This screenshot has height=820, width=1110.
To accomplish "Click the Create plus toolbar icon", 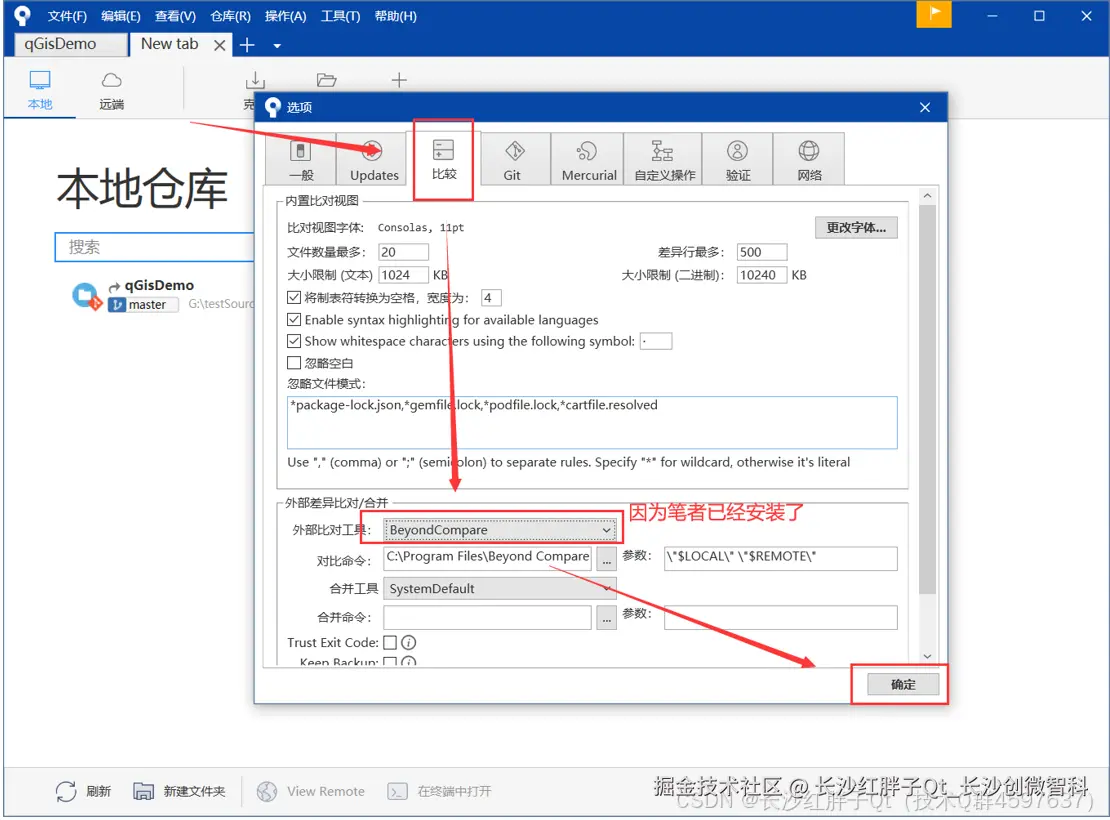I will pyautogui.click(x=399, y=80).
